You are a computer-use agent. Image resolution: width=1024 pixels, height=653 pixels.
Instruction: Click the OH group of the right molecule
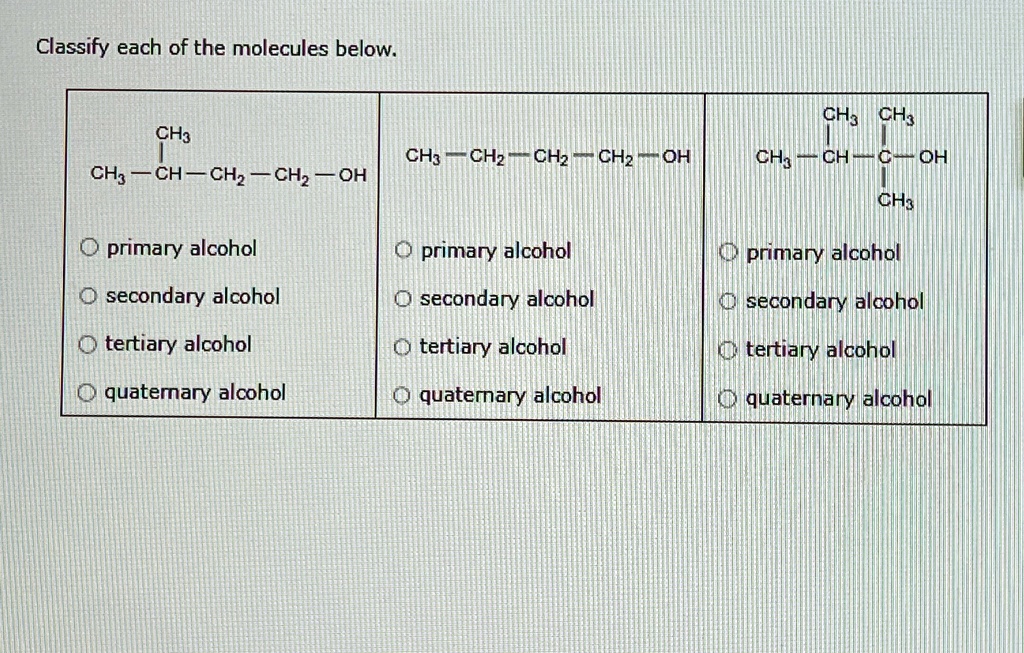pyautogui.click(x=933, y=157)
